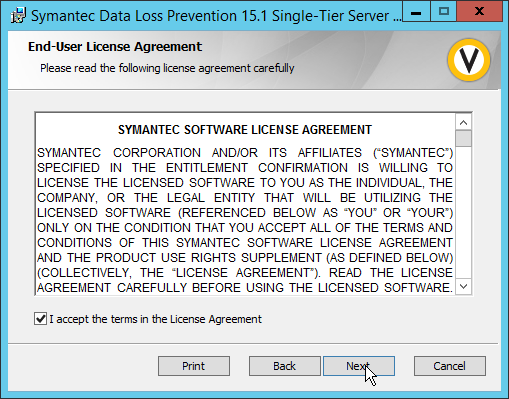Click the license scrollbar thumb
Viewport: 509px width, 399px height.
pyautogui.click(x=463, y=139)
